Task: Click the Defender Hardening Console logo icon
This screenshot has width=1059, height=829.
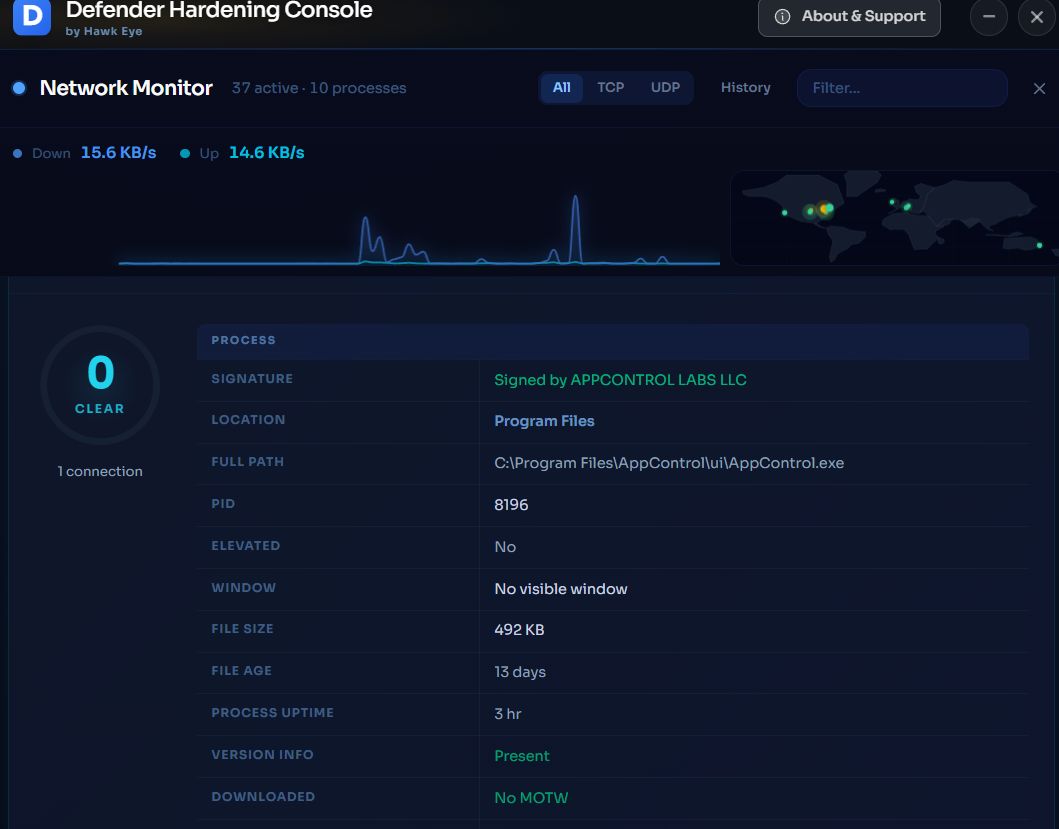Action: pyautogui.click(x=32, y=16)
